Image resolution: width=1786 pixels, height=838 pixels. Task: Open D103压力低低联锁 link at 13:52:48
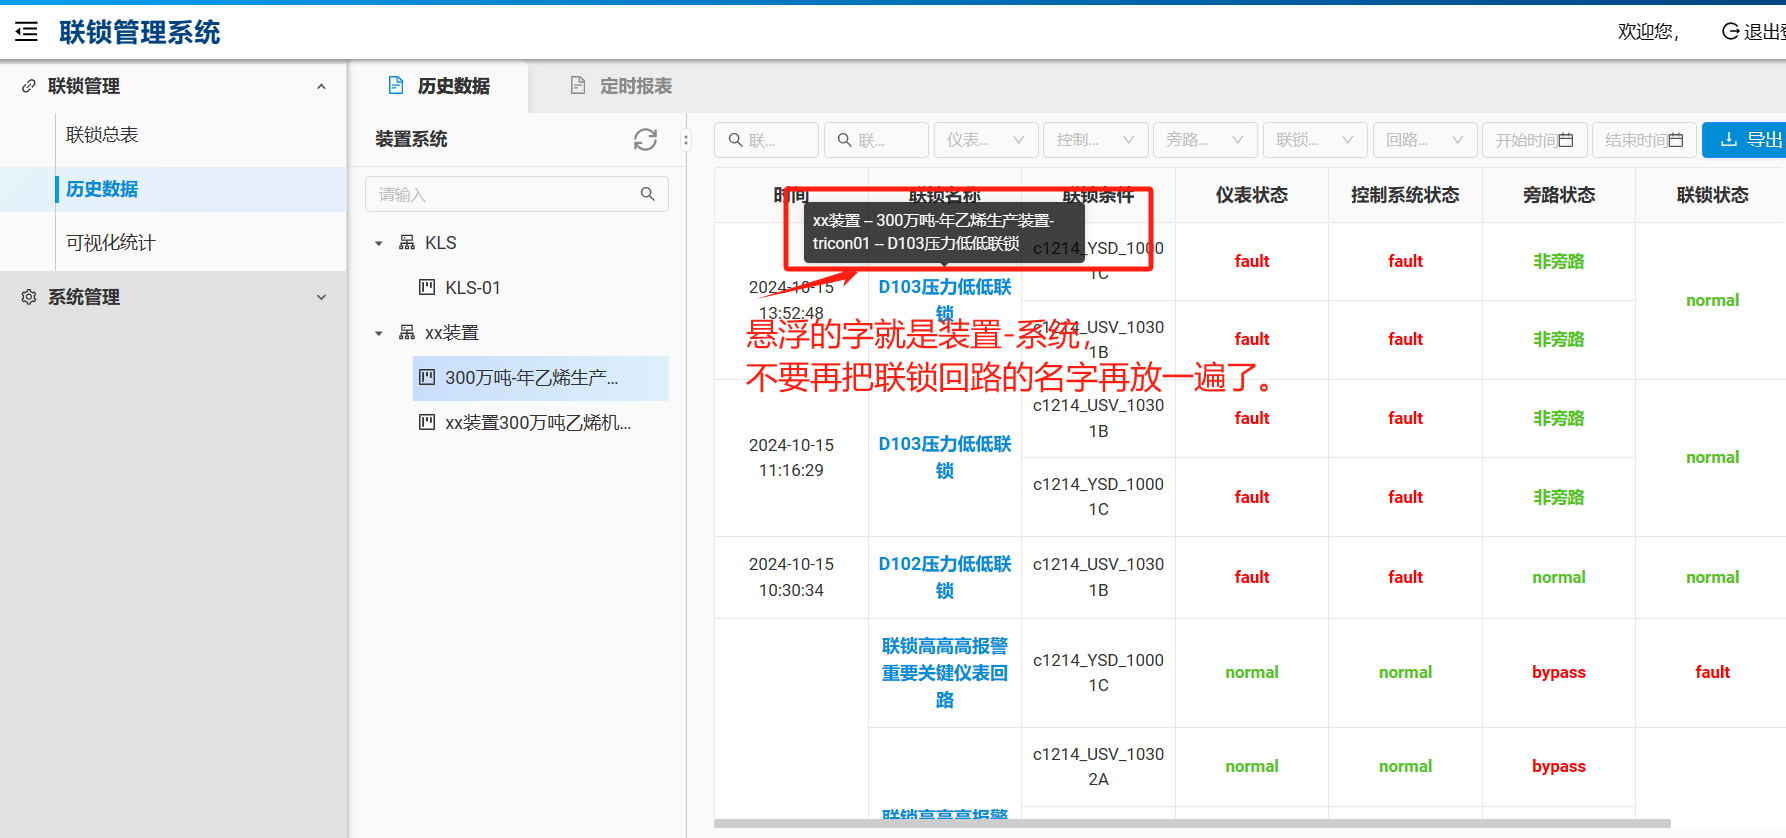point(945,299)
